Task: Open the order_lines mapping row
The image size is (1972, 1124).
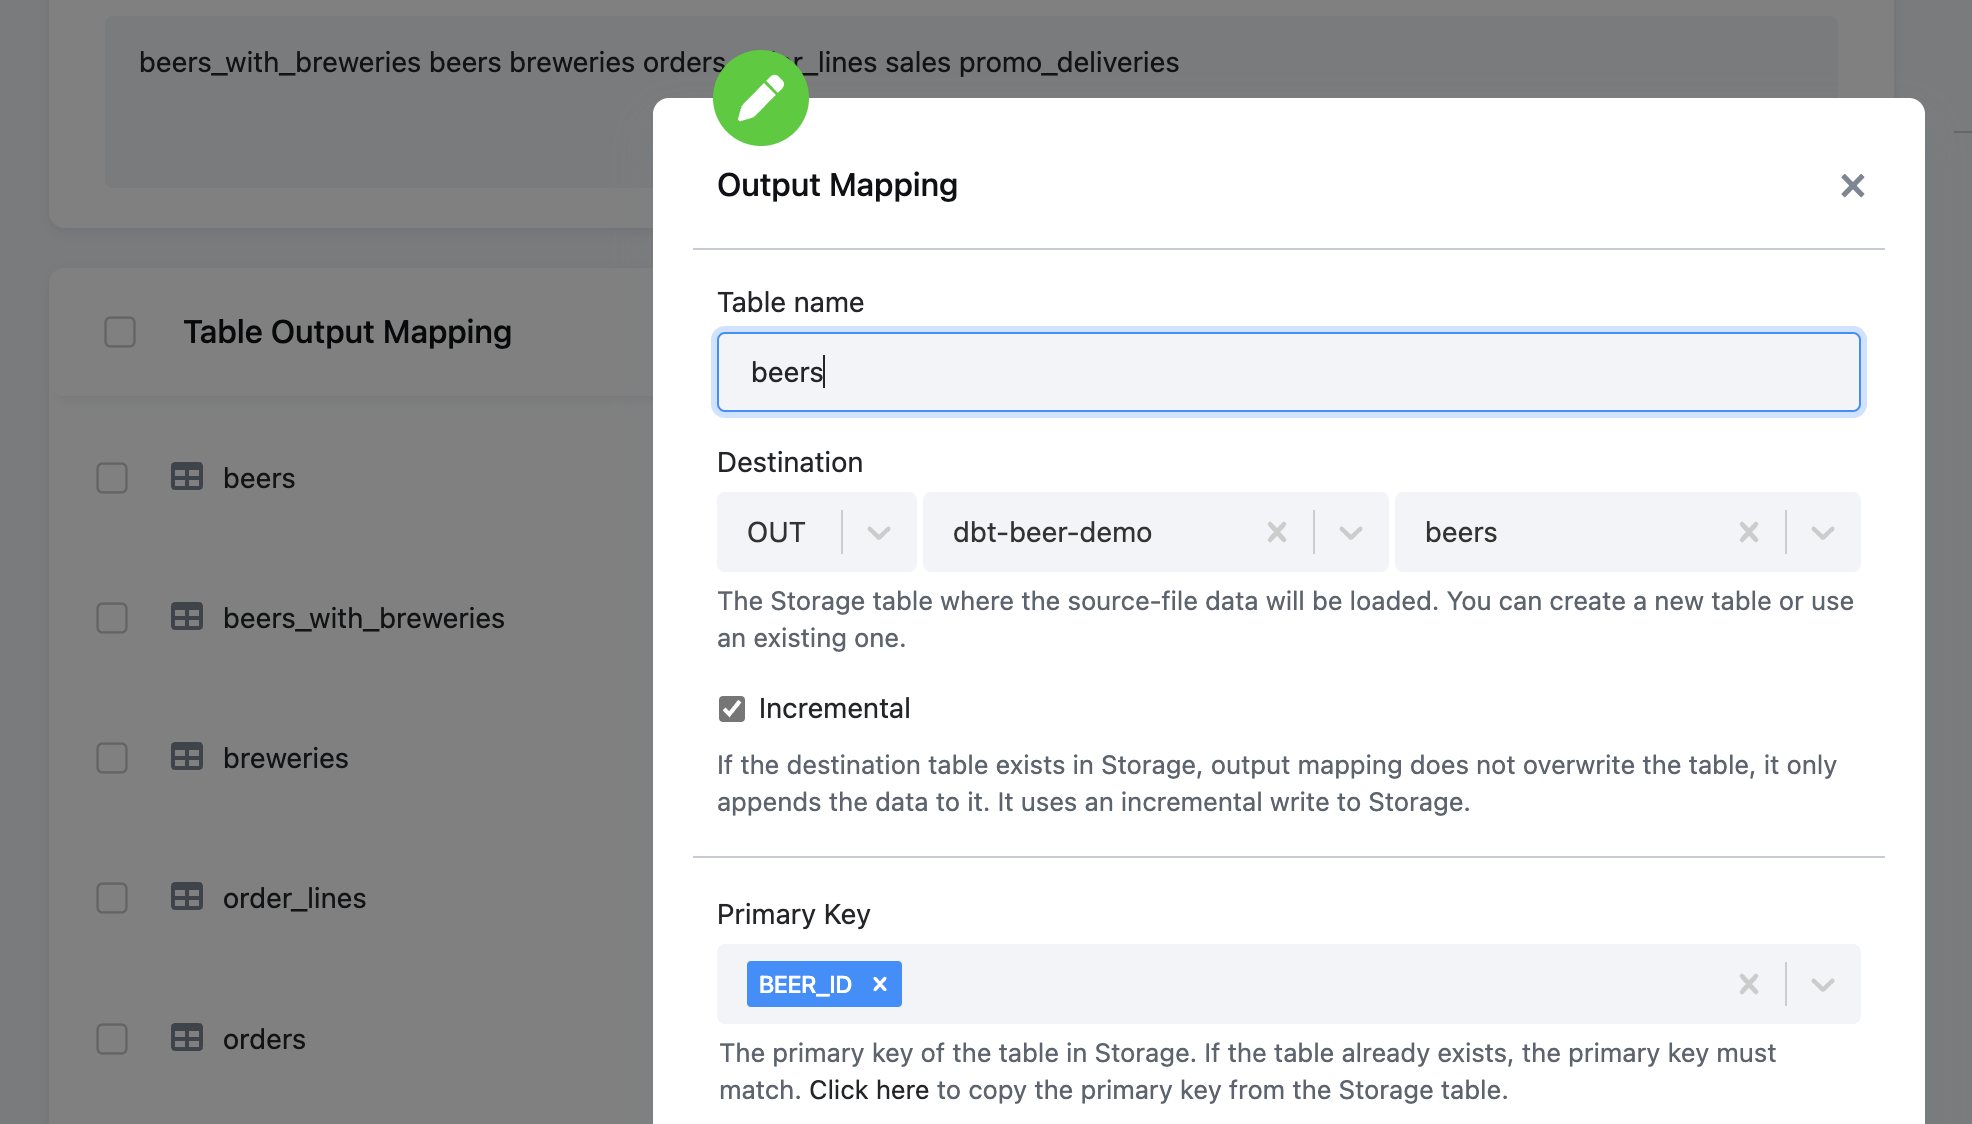Action: pos(295,898)
